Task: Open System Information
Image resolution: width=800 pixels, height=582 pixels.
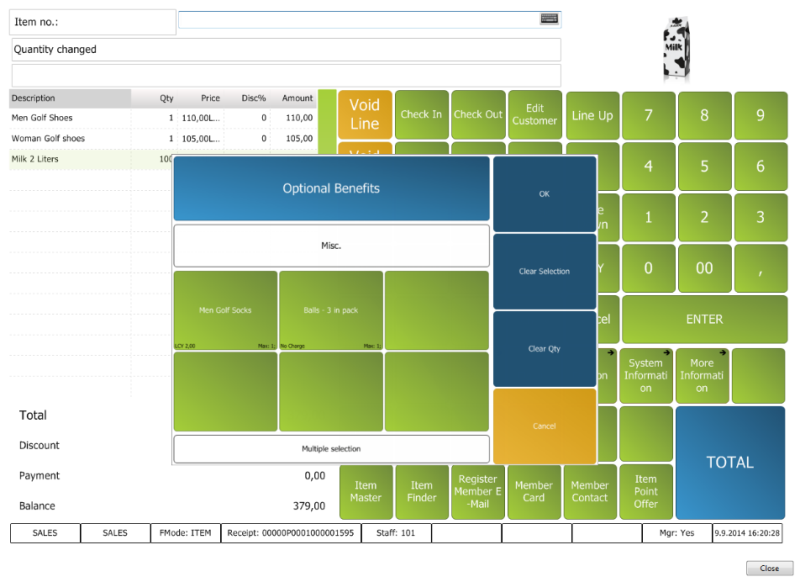Action: (x=646, y=374)
